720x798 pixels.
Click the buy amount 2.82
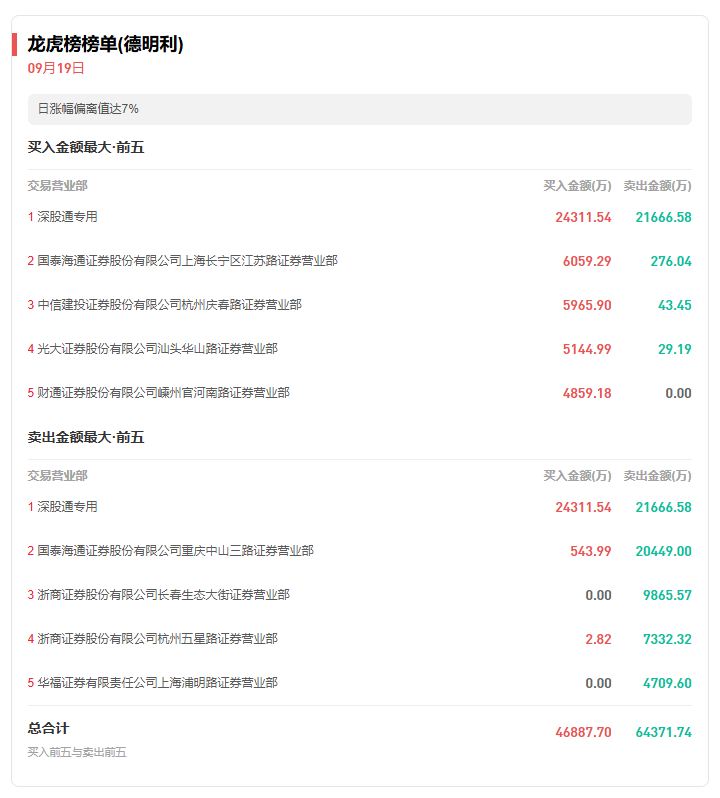click(598, 639)
